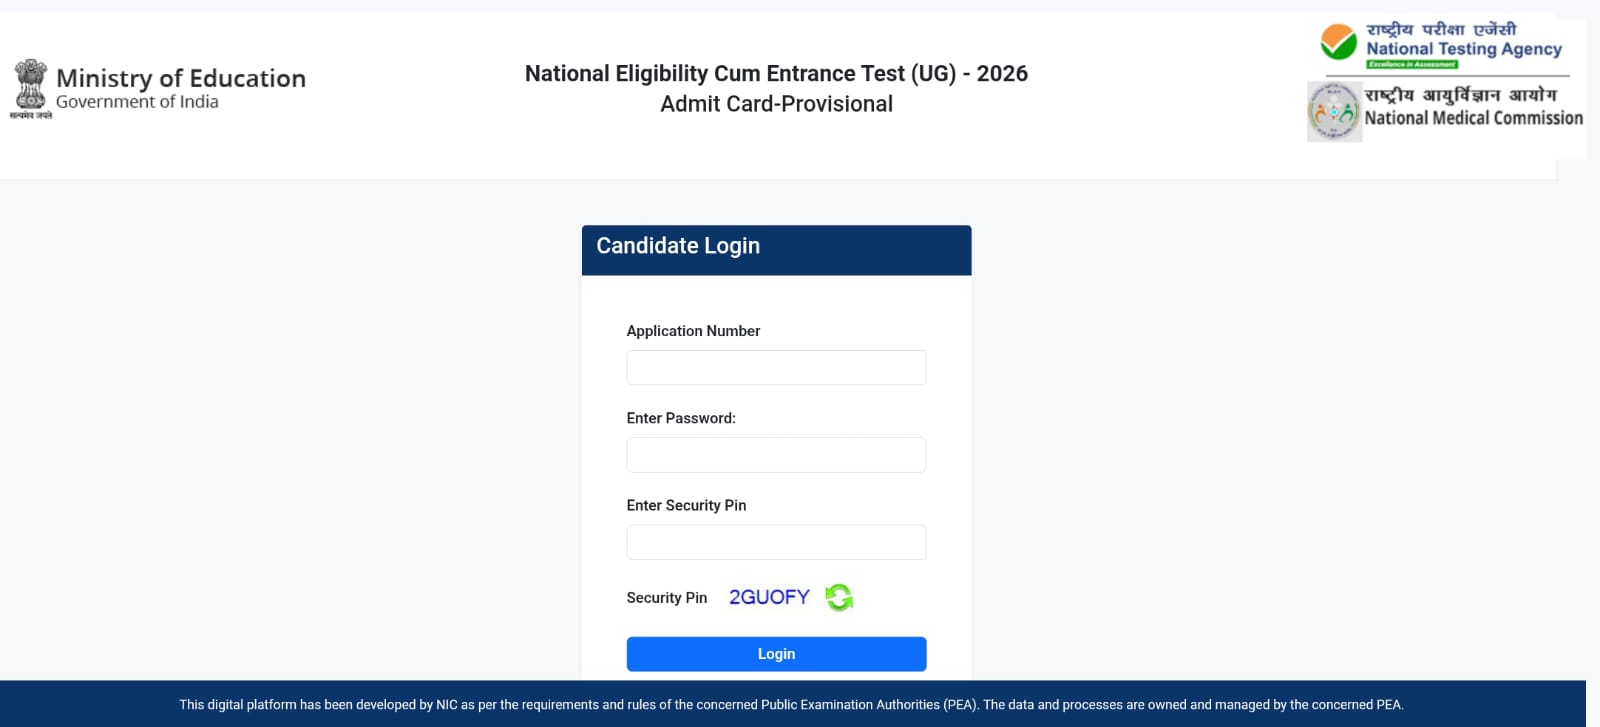The height and width of the screenshot is (727, 1600).
Task: Click the National Eligibility Cum Entrance Test title
Action: (776, 73)
